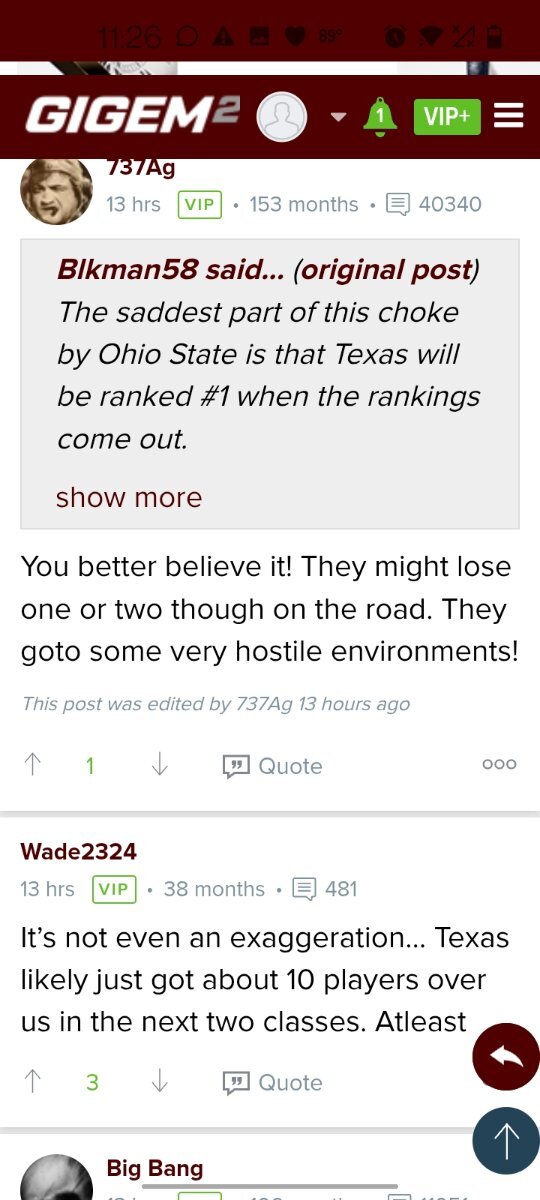This screenshot has width=540, height=1200.
Task: Quote Wade2324's reply
Action: point(273,1083)
